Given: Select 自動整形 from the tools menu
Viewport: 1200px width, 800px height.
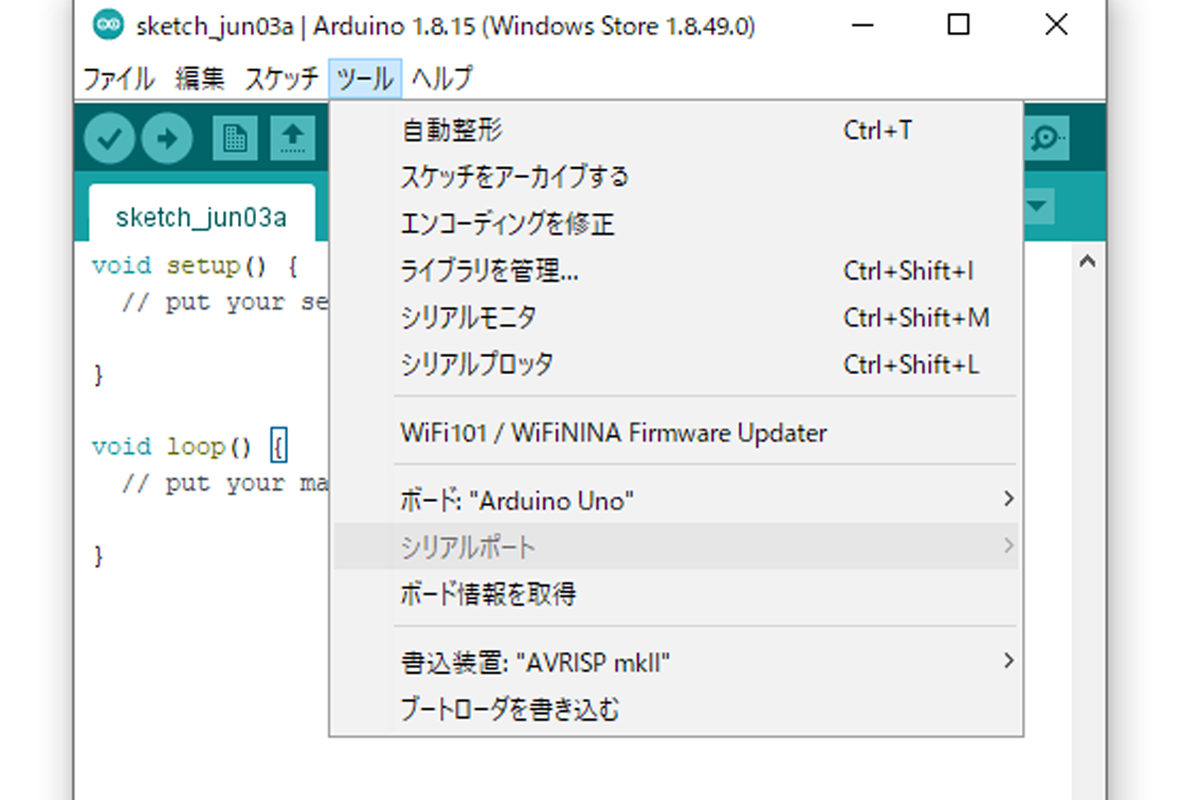Looking at the screenshot, I should tap(451, 130).
